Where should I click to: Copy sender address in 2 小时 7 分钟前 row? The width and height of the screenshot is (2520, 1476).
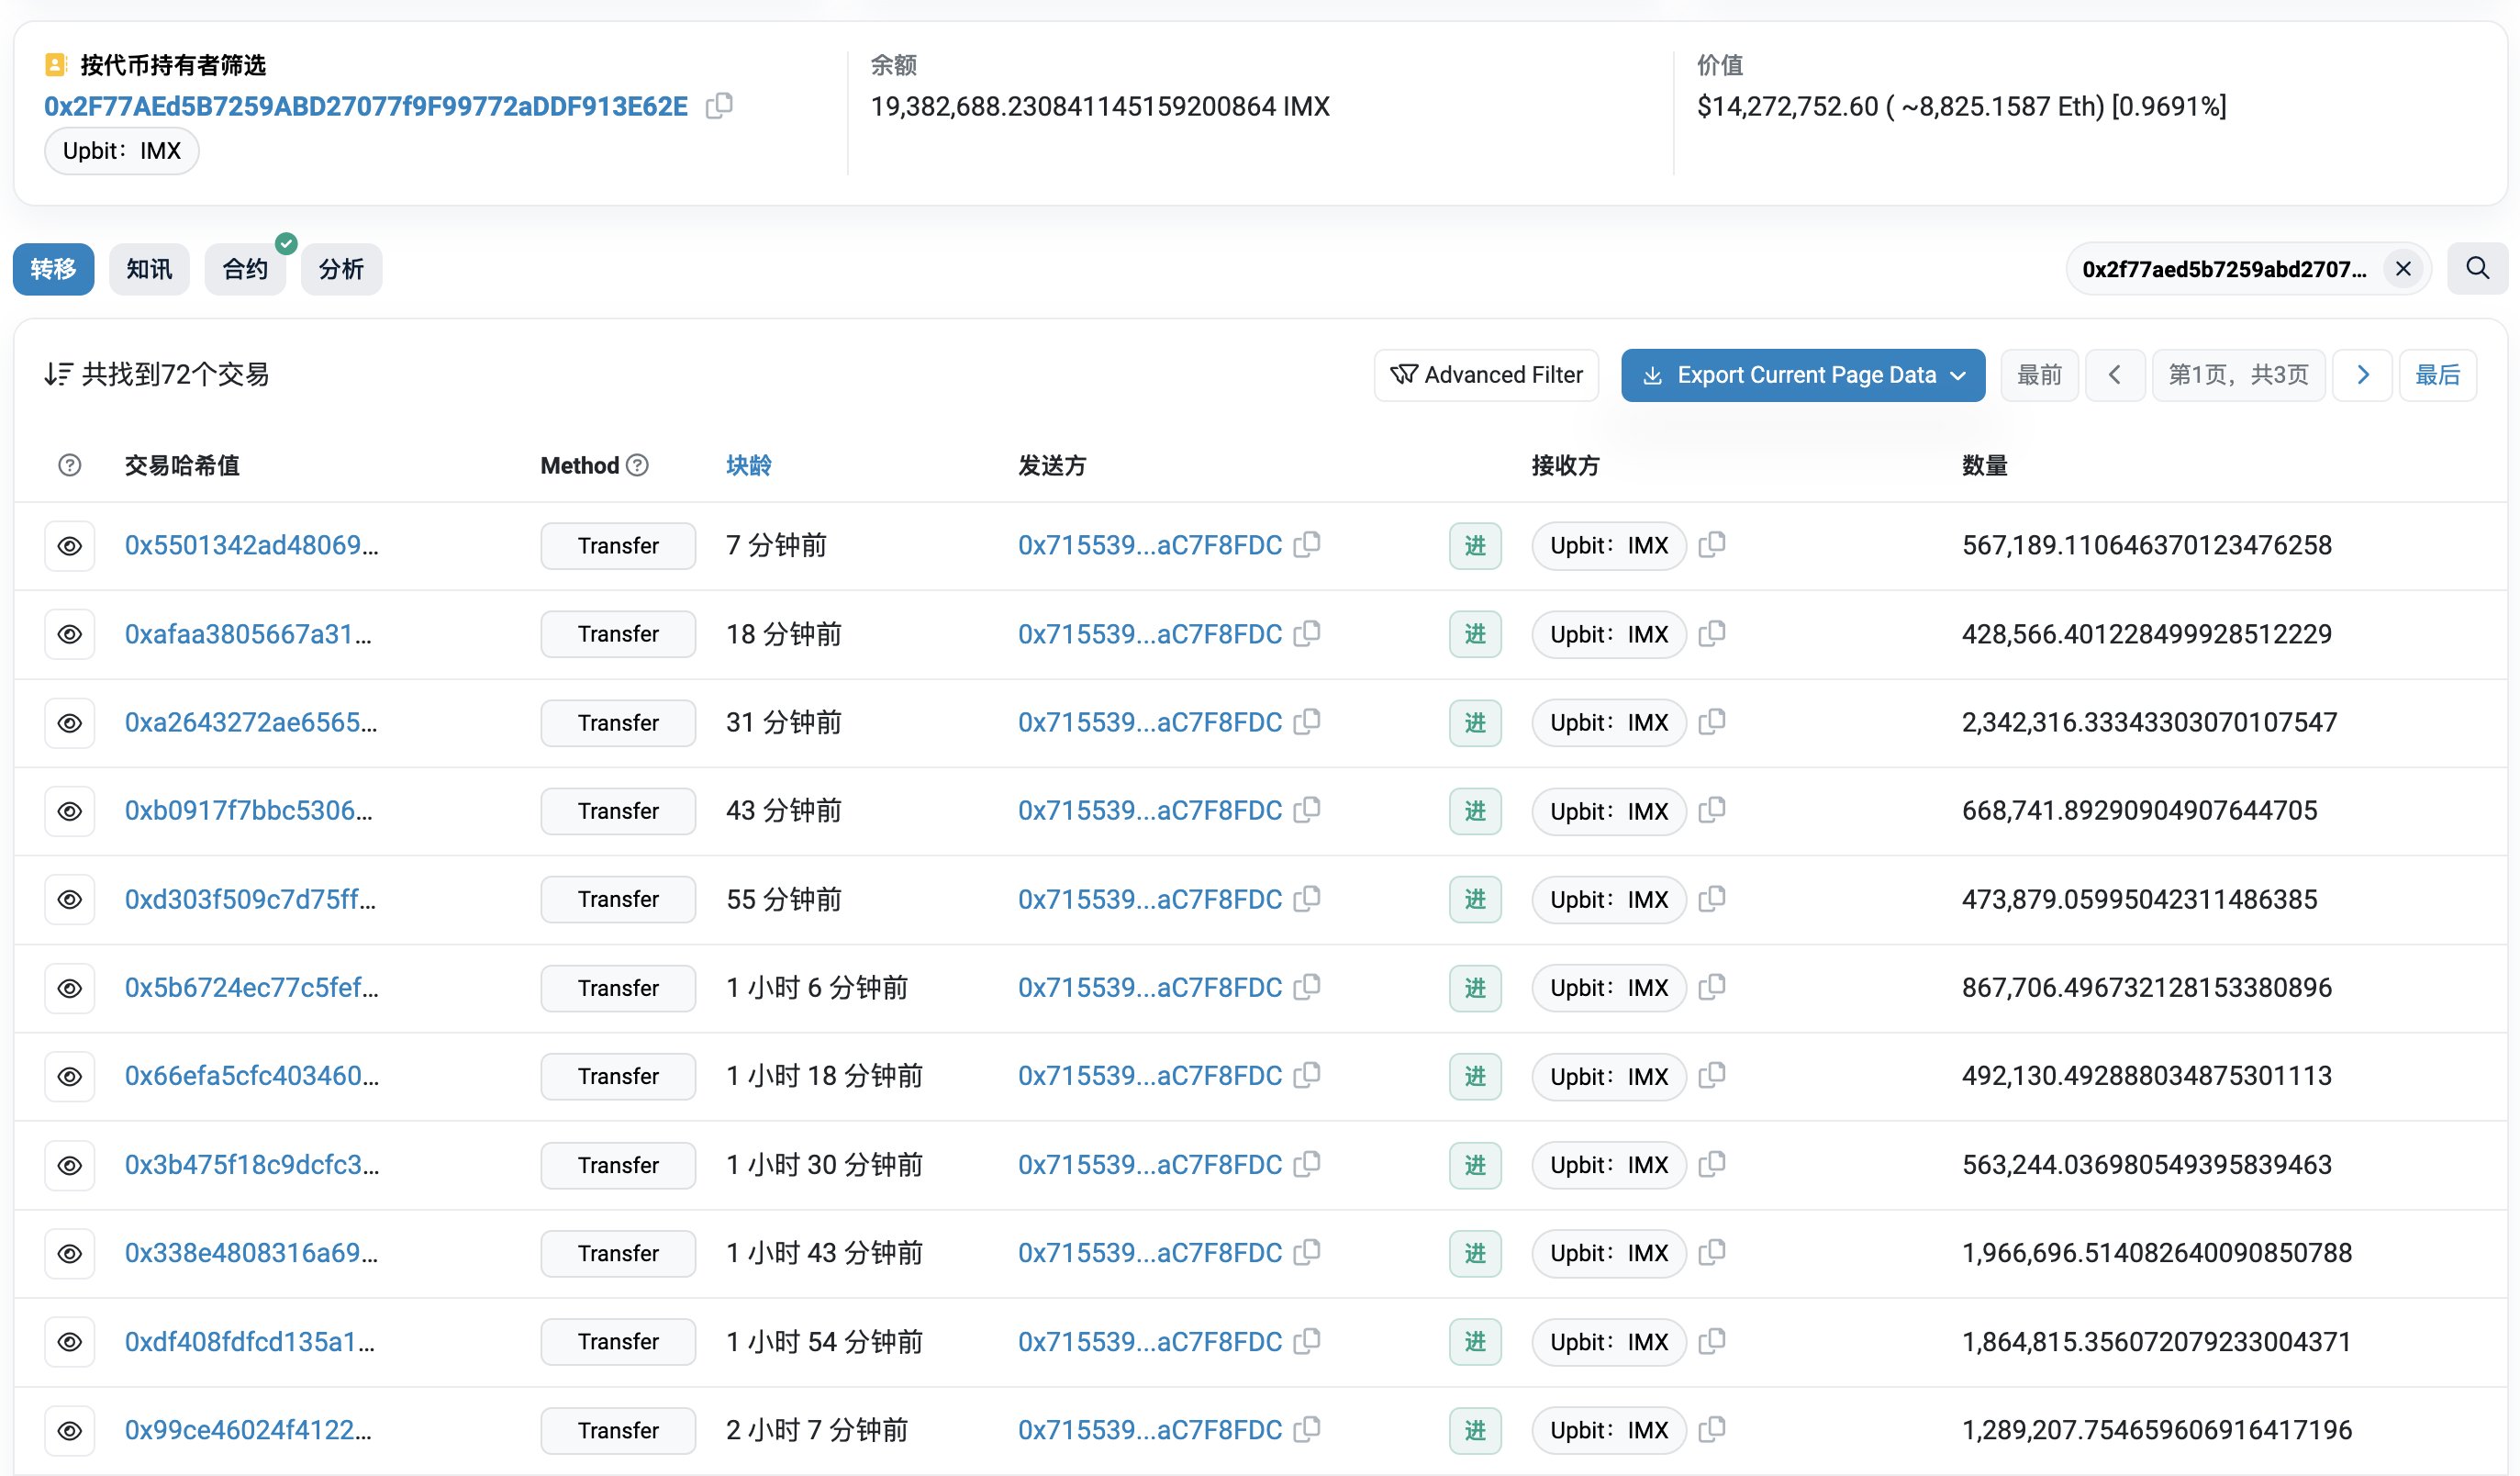pyautogui.click(x=1307, y=1430)
